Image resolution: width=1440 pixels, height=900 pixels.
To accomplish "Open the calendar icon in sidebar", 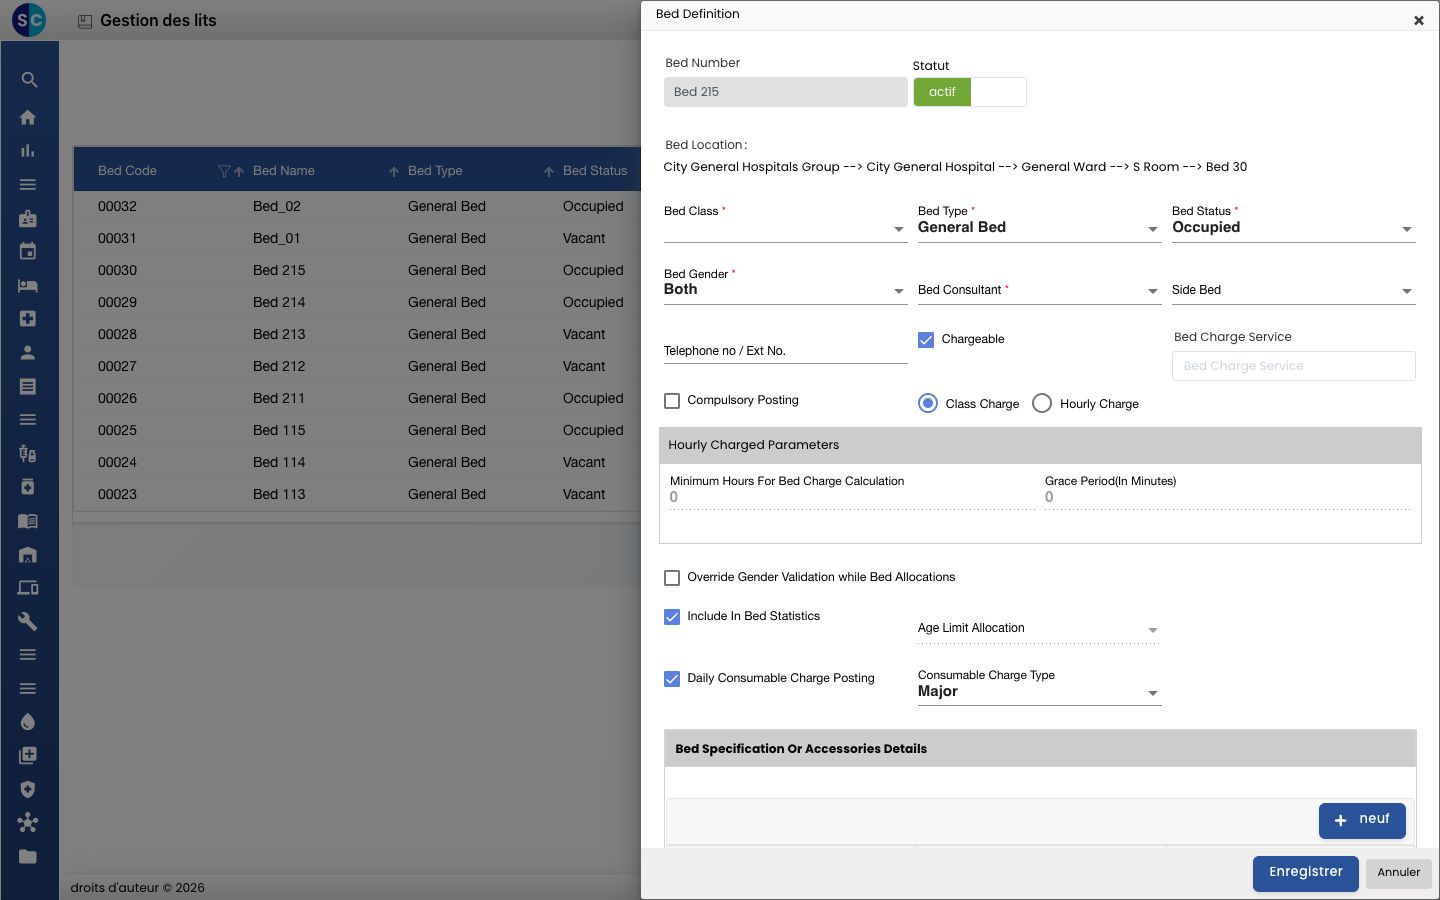I will [28, 251].
